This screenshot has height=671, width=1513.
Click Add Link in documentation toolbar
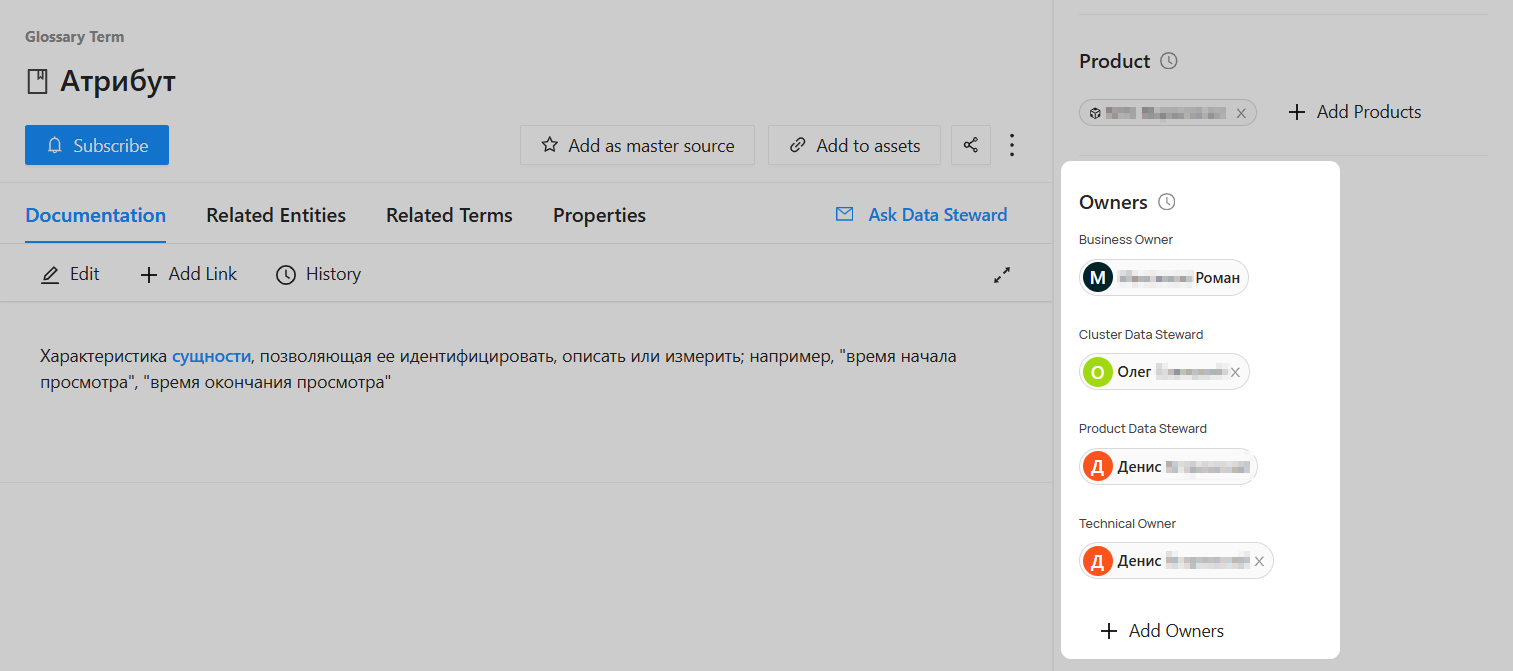pyautogui.click(x=188, y=274)
